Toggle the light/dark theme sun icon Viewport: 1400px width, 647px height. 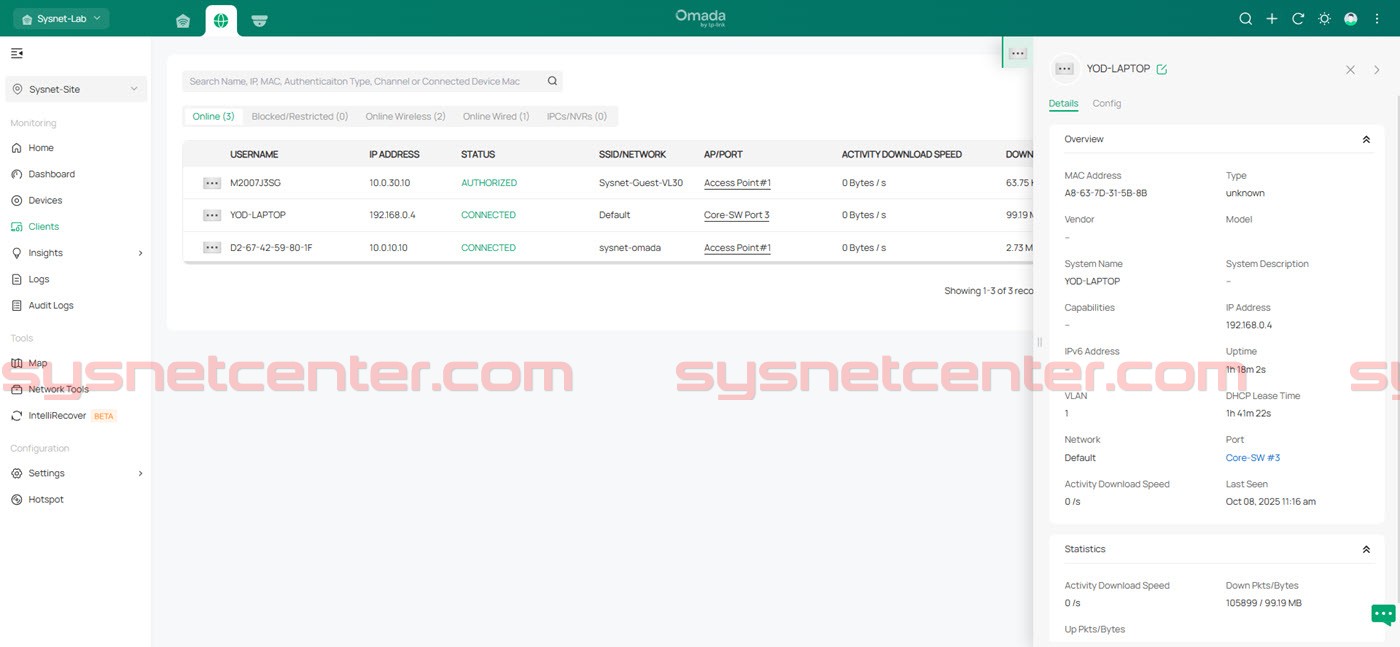click(1324, 19)
